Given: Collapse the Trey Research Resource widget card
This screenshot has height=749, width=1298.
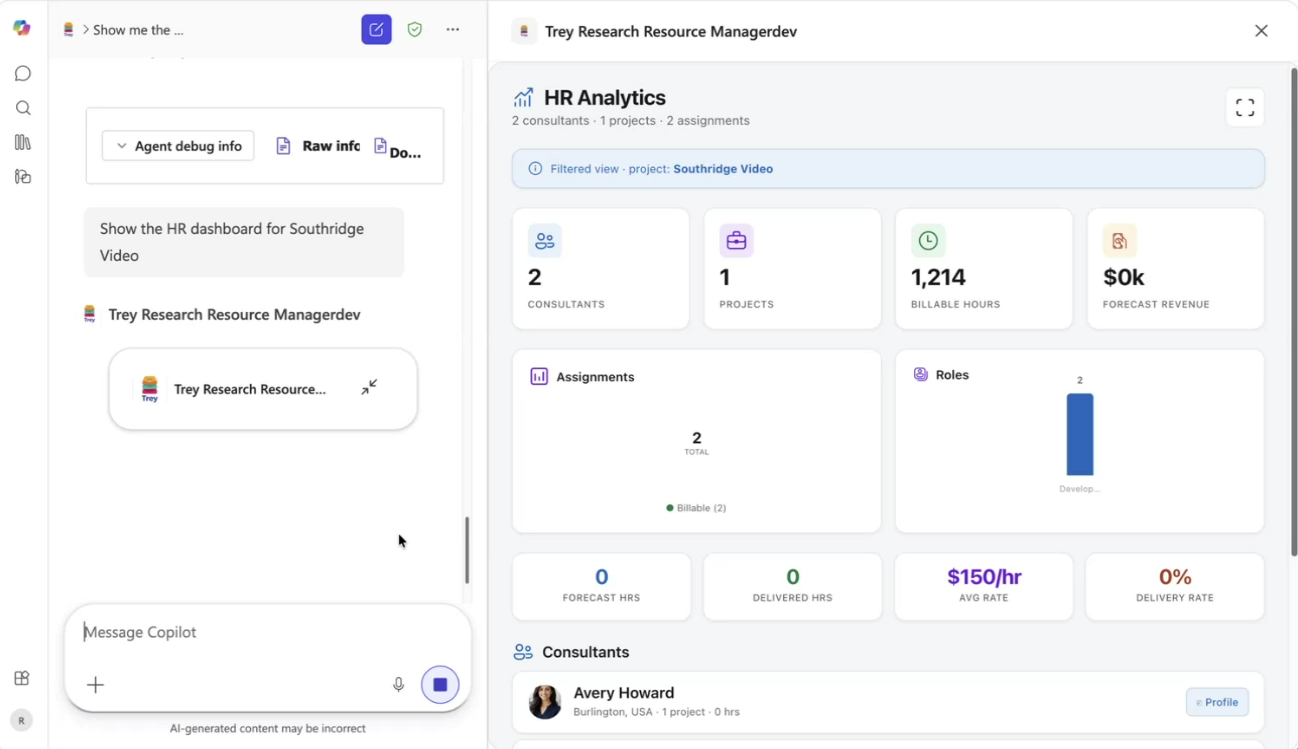Looking at the screenshot, I should (x=369, y=387).
